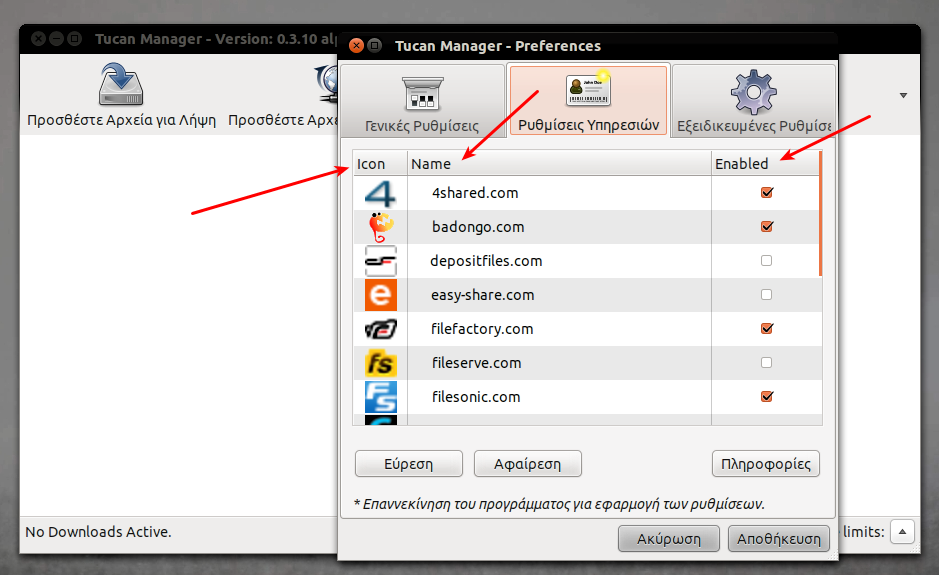Click the services list vertical scrollbar
Image resolution: width=939 pixels, height=575 pixels.
pos(820,214)
